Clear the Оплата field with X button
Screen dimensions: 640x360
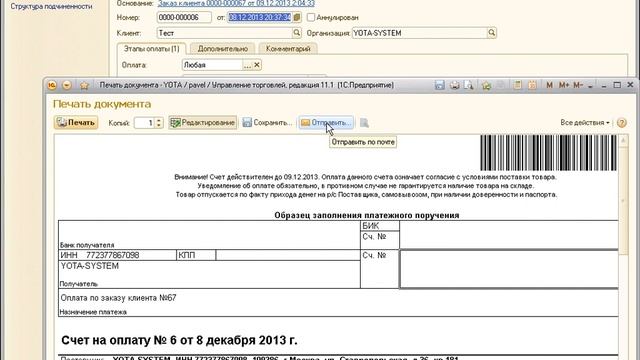pos(257,65)
